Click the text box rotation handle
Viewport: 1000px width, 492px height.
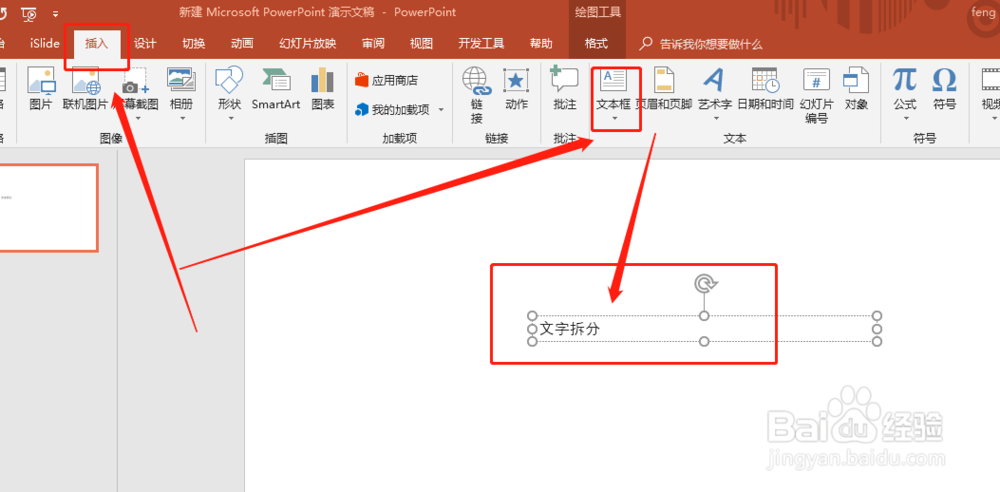[705, 283]
